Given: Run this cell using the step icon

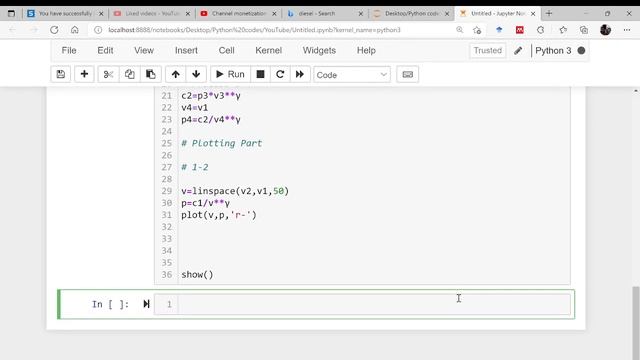Looking at the screenshot, I should point(146,304).
